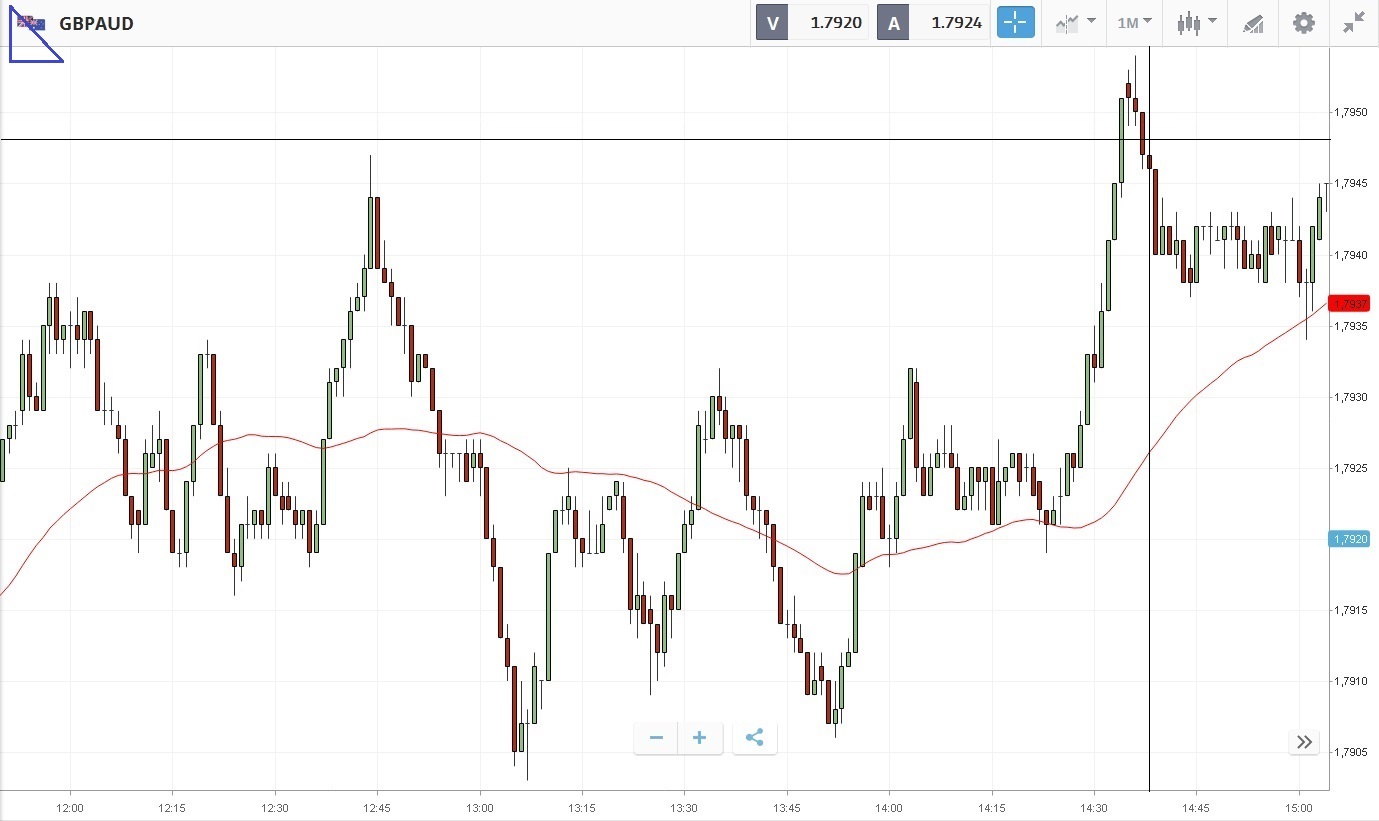This screenshot has width=1379, height=821.
Task: Click the GBPAUD currency pair flag icon
Action: (x=31, y=22)
